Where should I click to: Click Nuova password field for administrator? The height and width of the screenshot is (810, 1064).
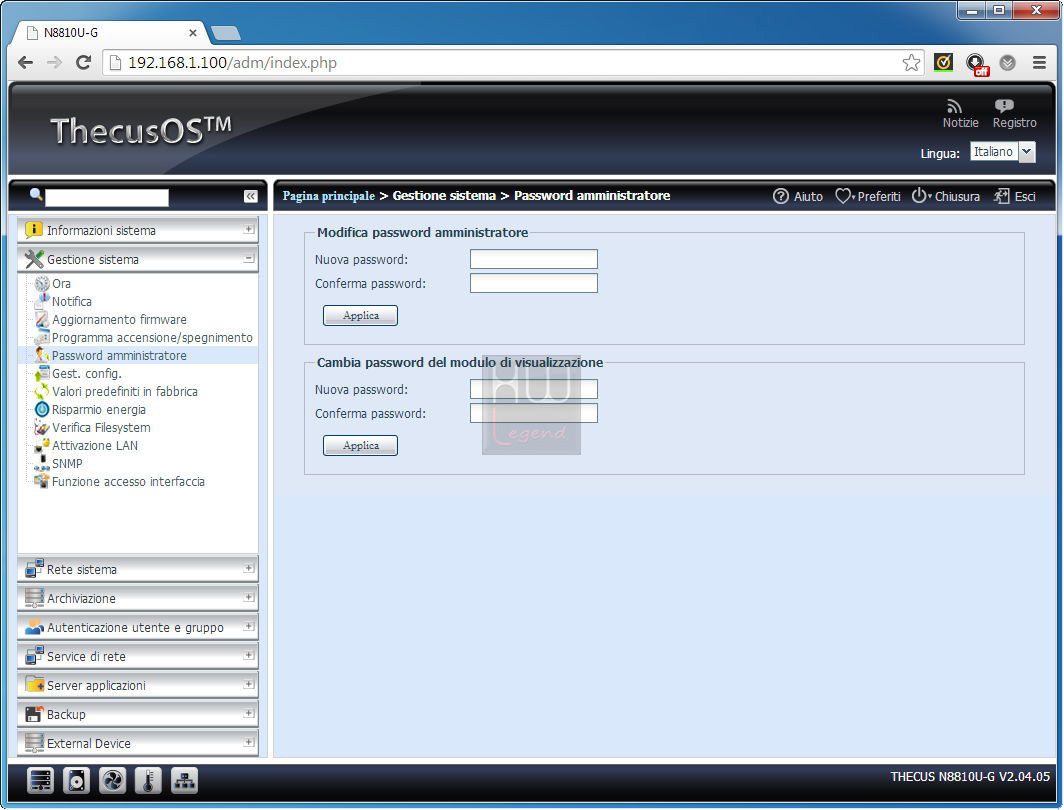tap(533, 259)
